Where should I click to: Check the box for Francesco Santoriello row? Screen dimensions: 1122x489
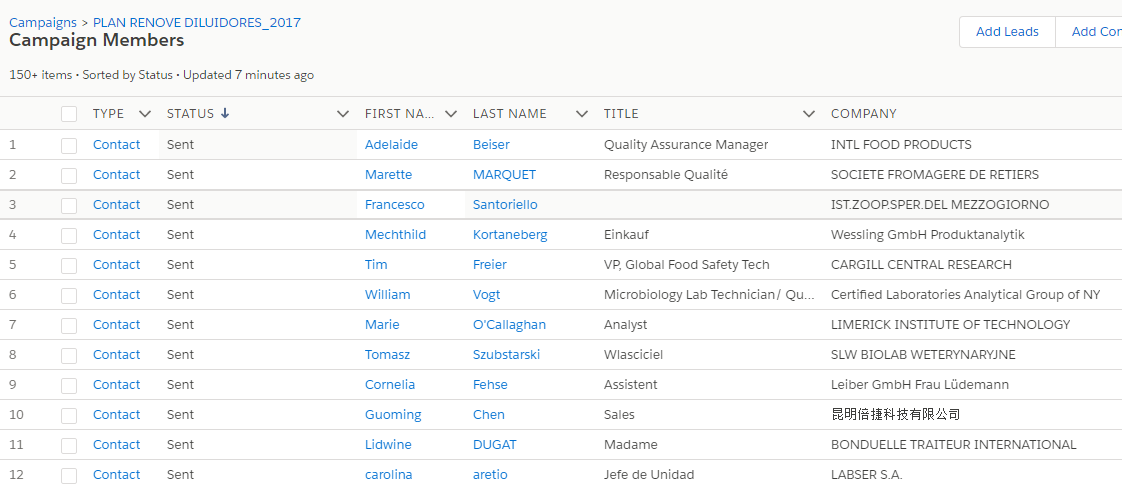tap(69, 205)
